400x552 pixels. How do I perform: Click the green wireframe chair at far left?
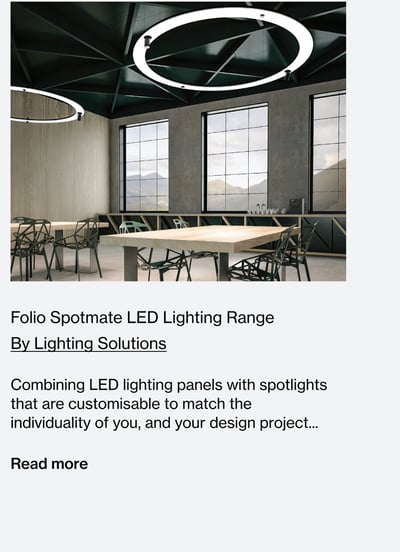pyautogui.click(x=29, y=246)
